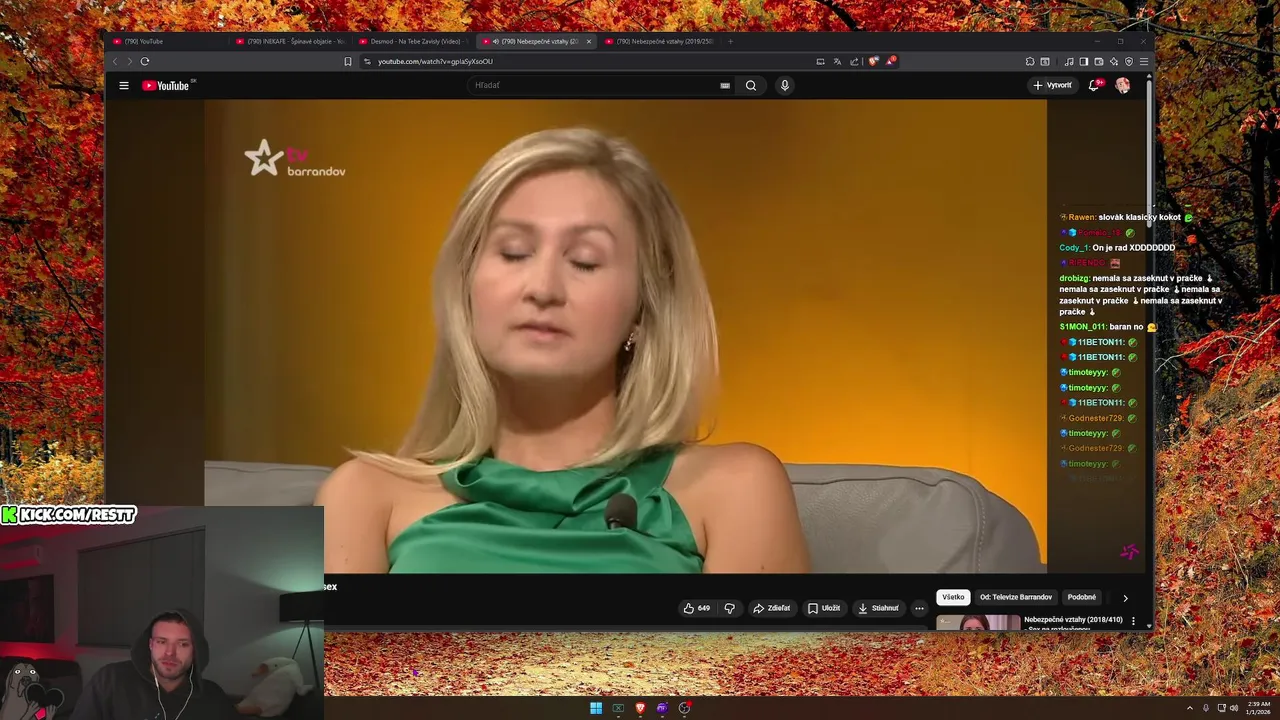Start voice search with the microphone icon
The height and width of the screenshot is (720, 1280).
785,85
